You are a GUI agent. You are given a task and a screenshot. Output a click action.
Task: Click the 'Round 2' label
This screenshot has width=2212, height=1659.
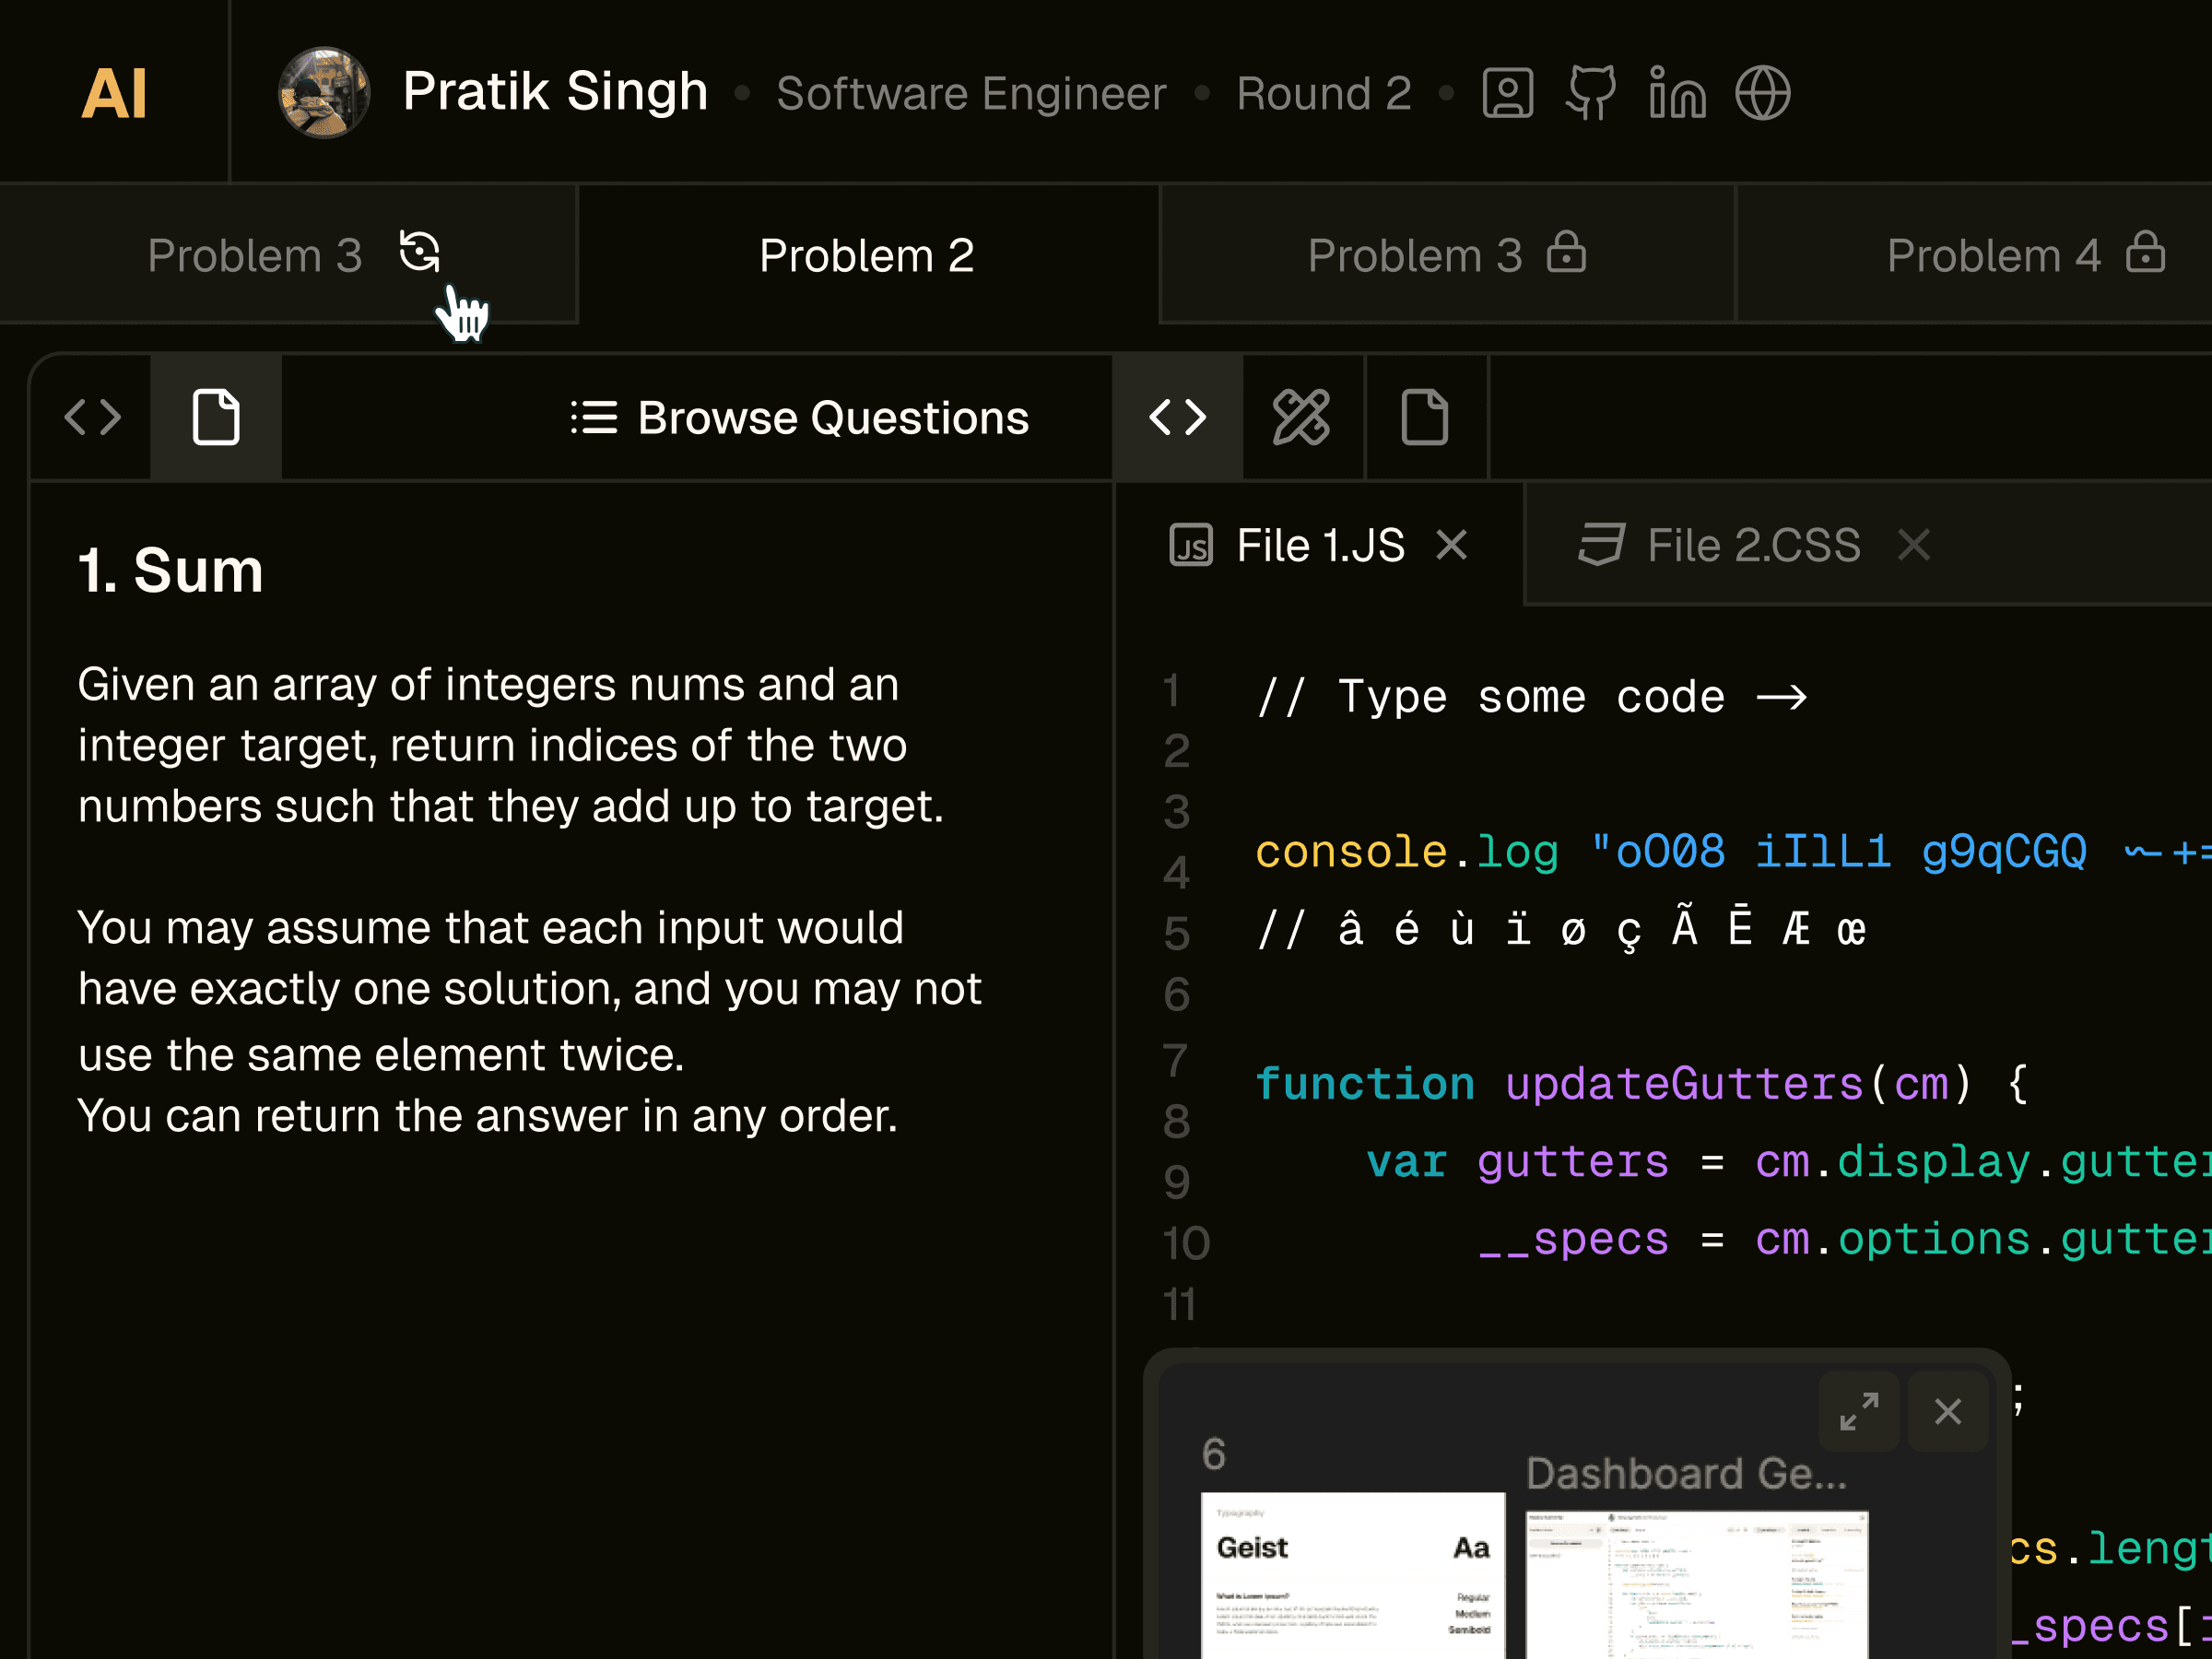pyautogui.click(x=1323, y=93)
